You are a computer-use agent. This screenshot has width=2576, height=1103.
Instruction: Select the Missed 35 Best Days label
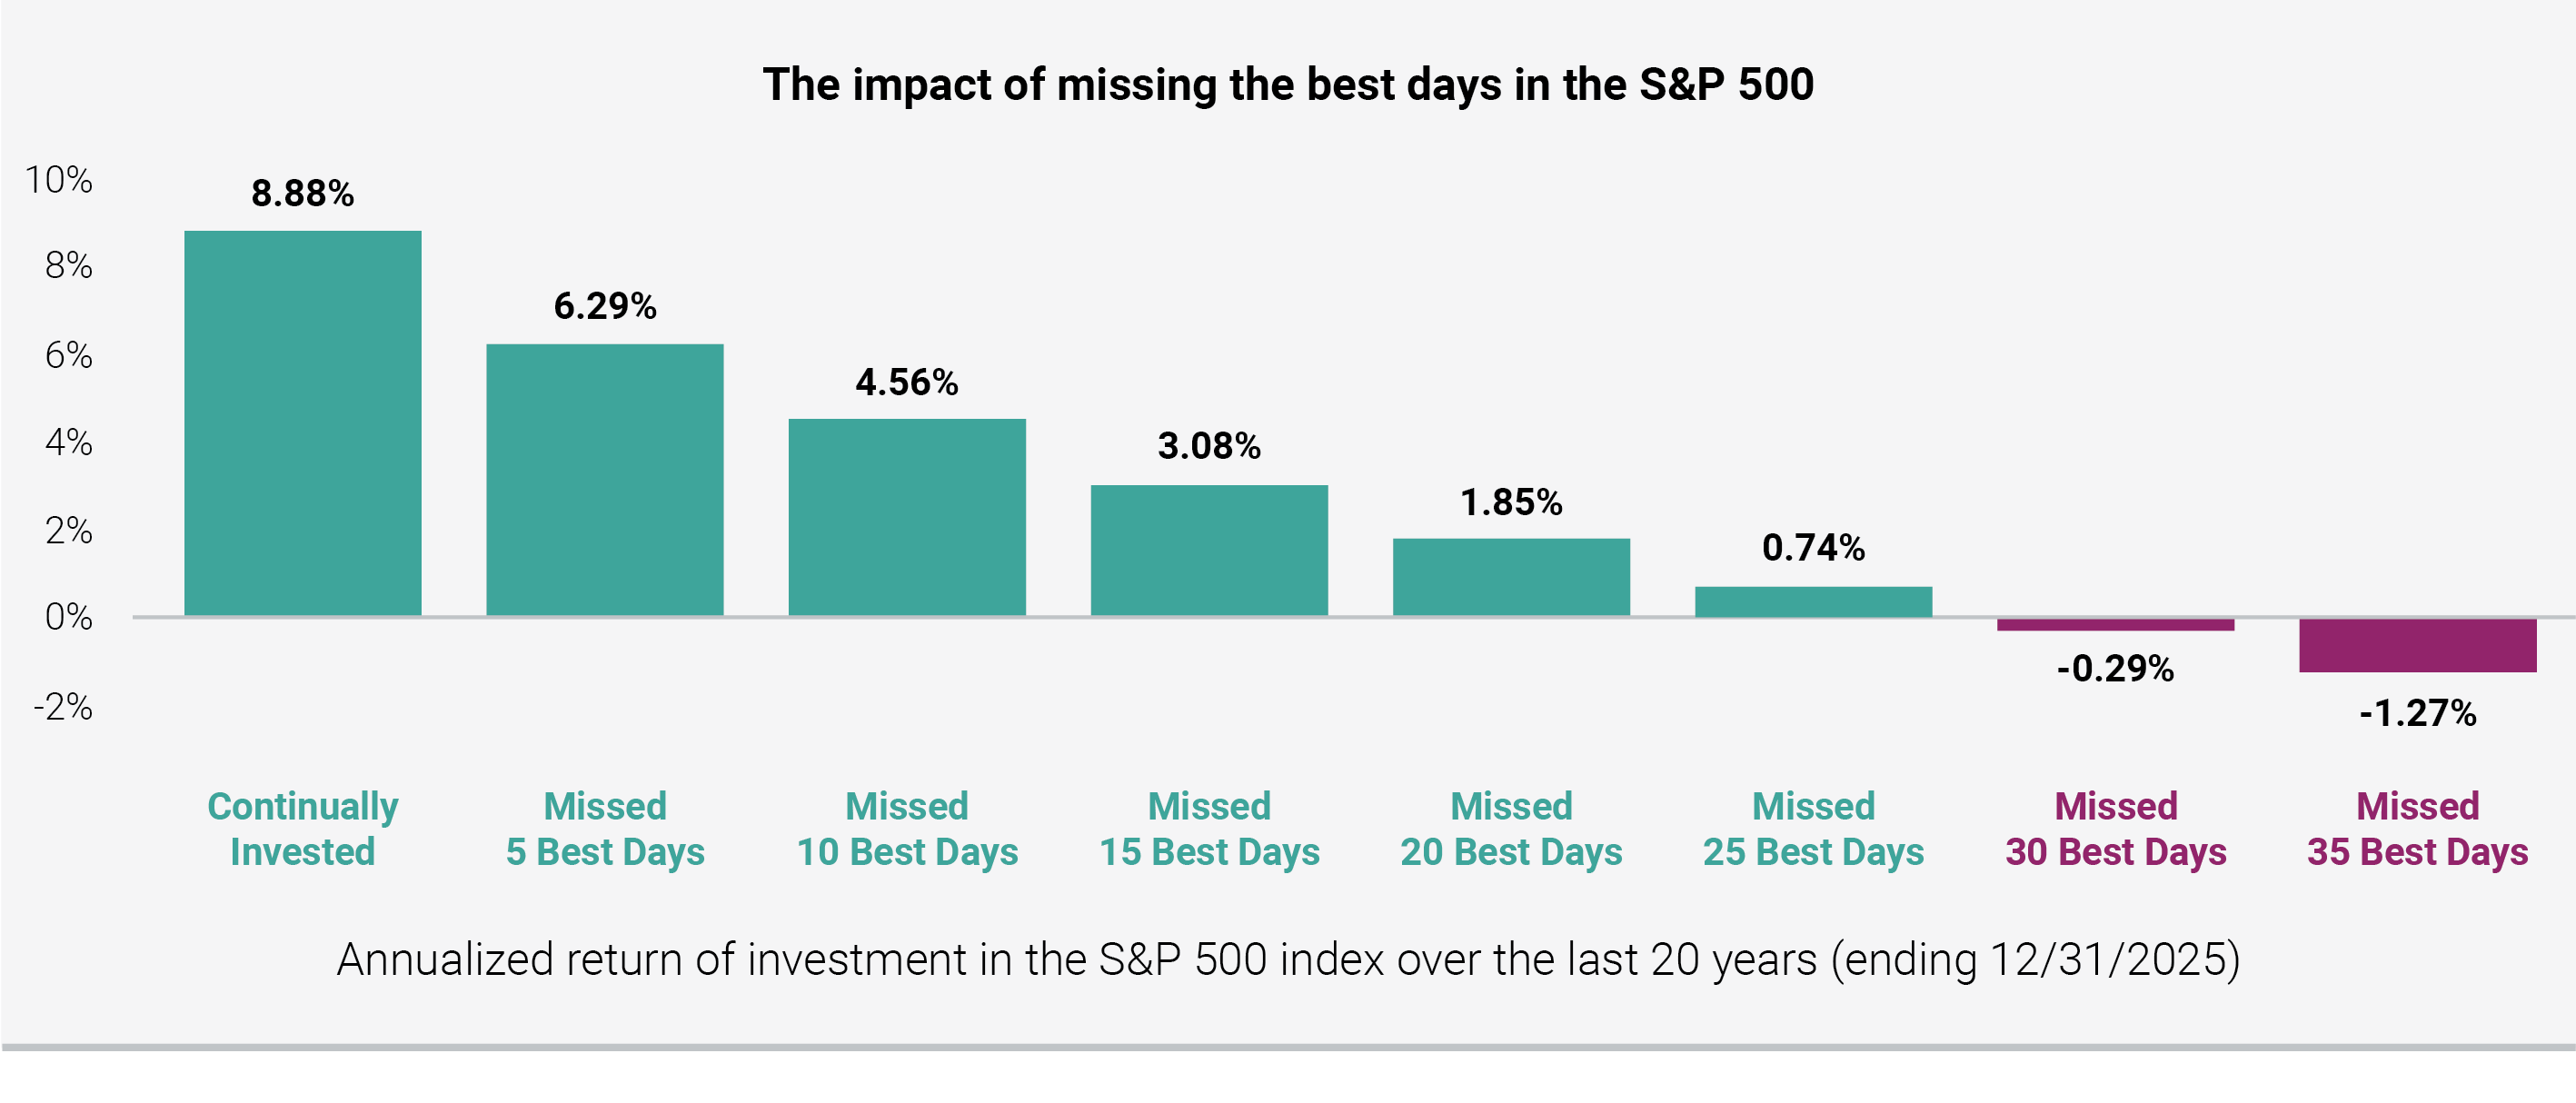[2417, 829]
